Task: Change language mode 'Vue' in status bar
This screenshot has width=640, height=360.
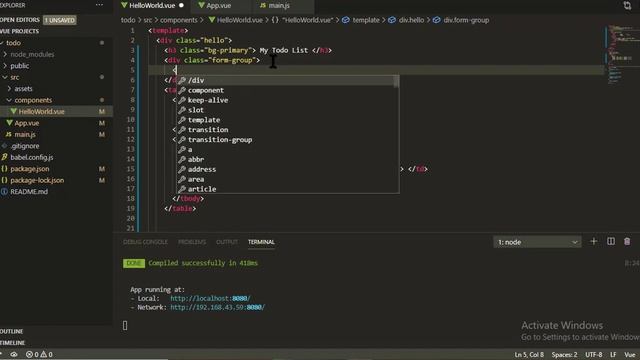Action: click(630, 355)
